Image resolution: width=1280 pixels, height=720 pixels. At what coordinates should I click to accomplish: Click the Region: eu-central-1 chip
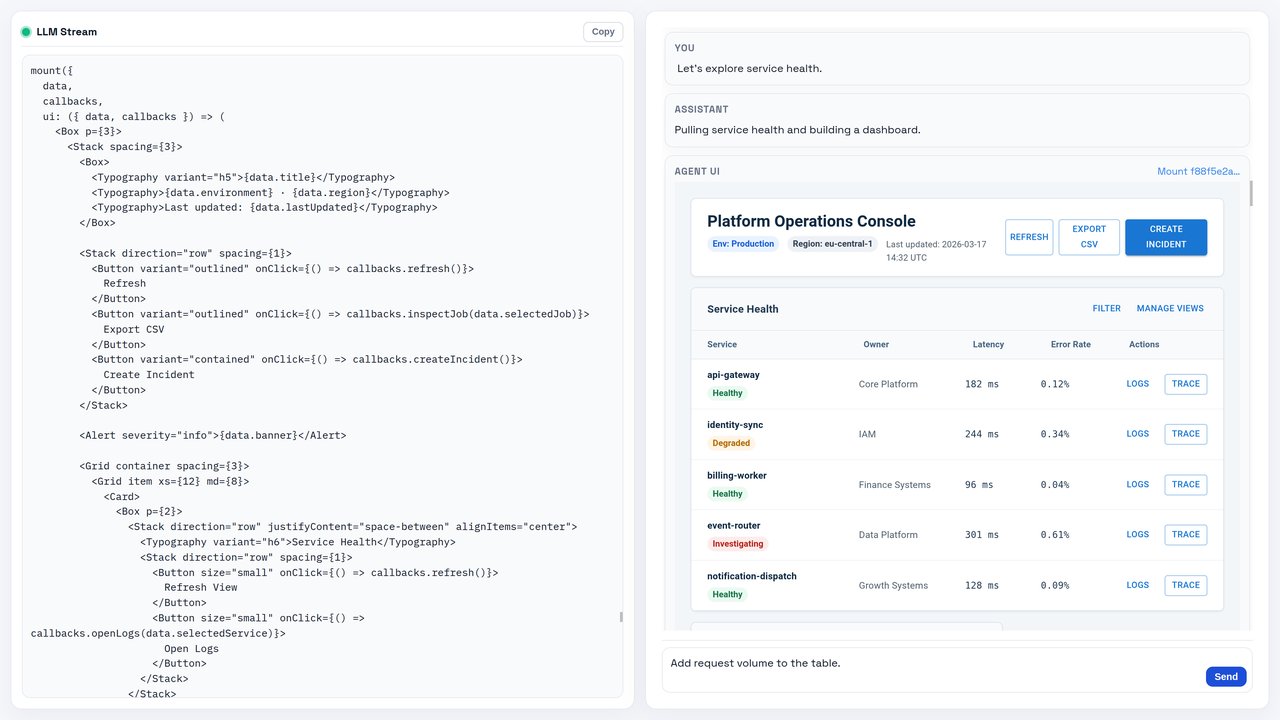tap(831, 244)
